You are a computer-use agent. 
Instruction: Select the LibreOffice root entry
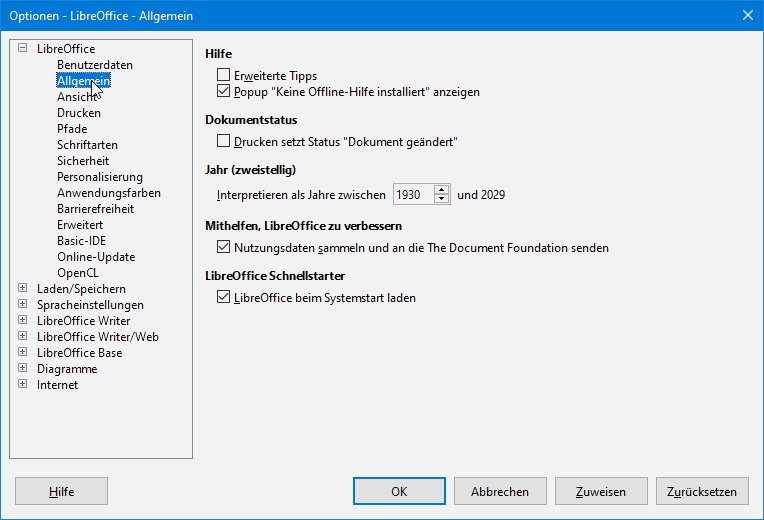pos(66,49)
